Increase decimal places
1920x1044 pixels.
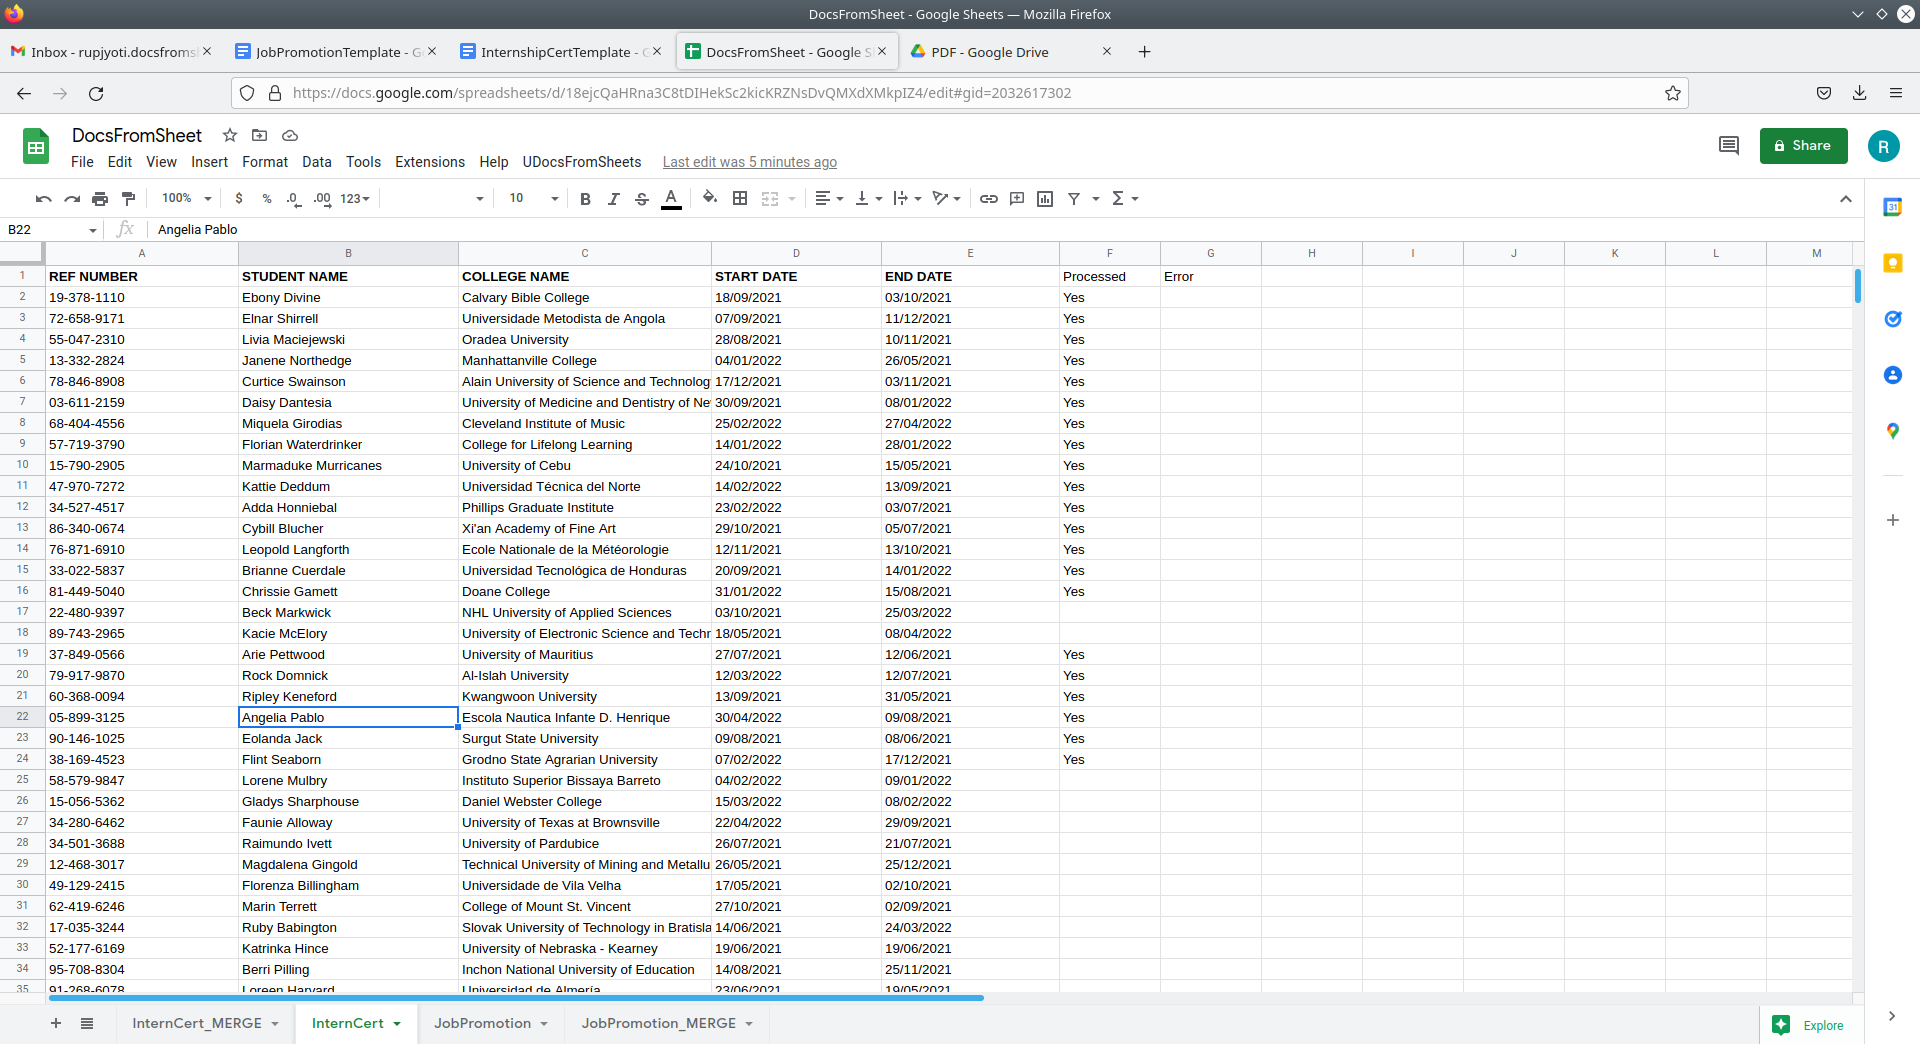click(322, 199)
